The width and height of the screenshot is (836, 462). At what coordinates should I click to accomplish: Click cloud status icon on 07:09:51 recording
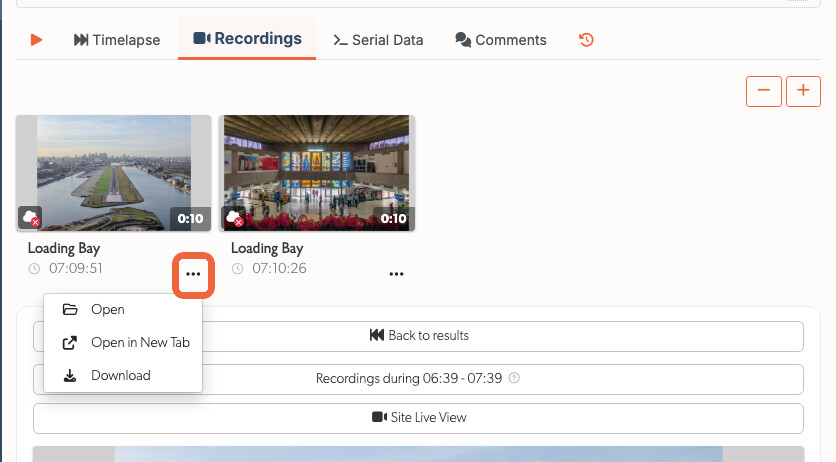click(x=30, y=217)
